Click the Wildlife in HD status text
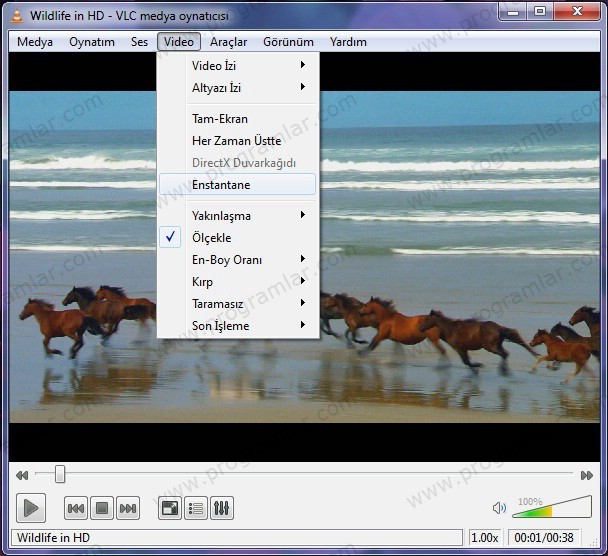 [53, 538]
